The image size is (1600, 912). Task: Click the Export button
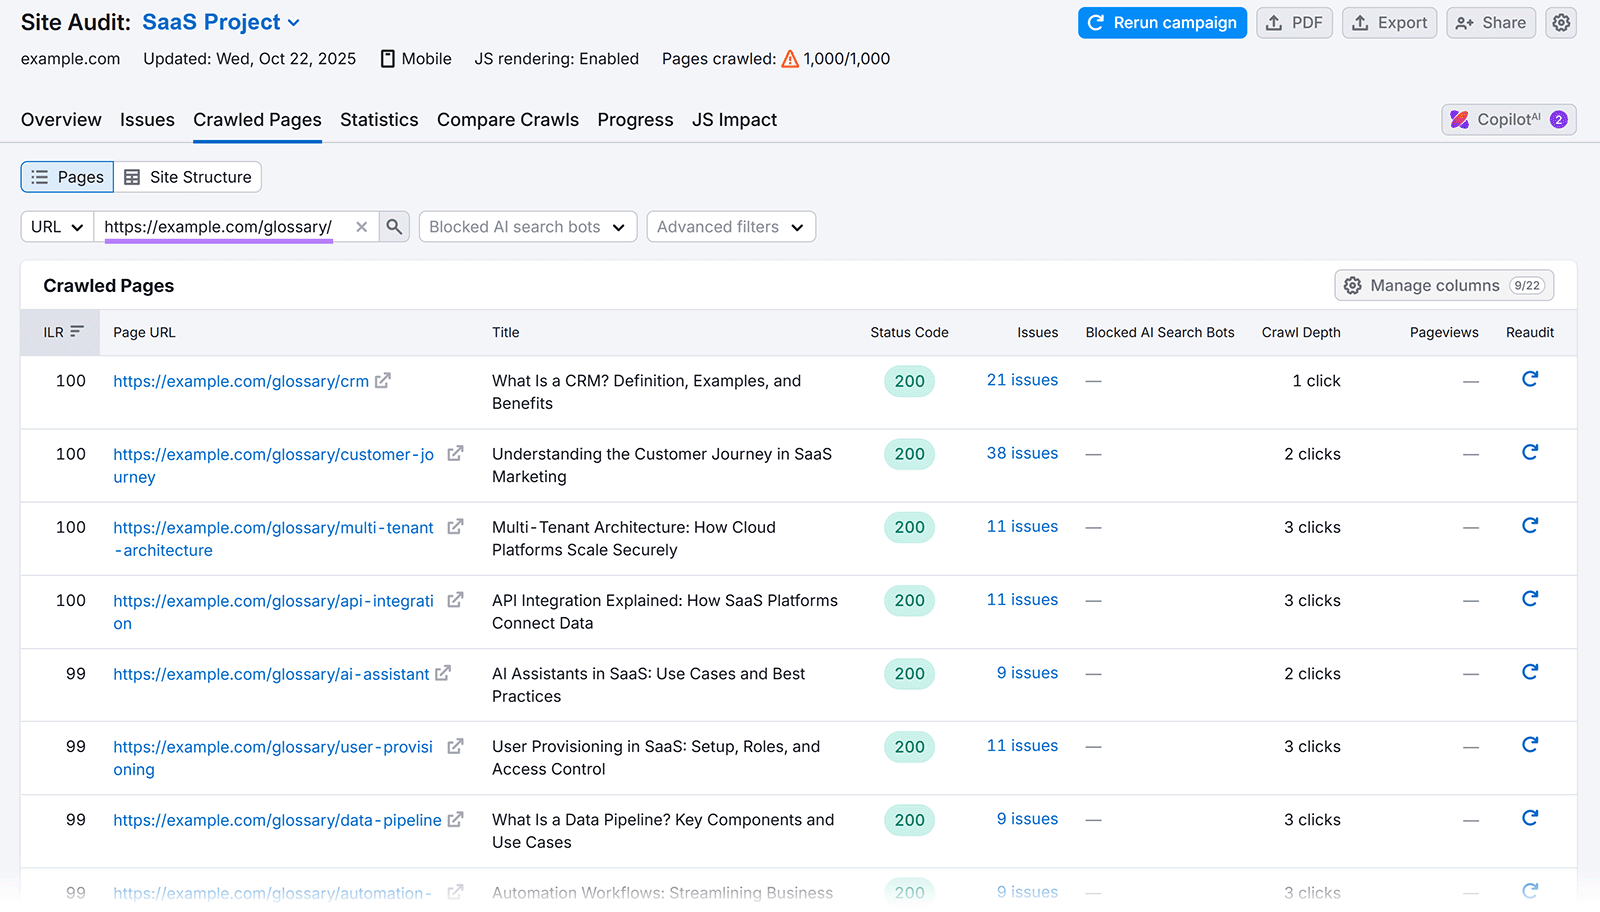(1389, 23)
